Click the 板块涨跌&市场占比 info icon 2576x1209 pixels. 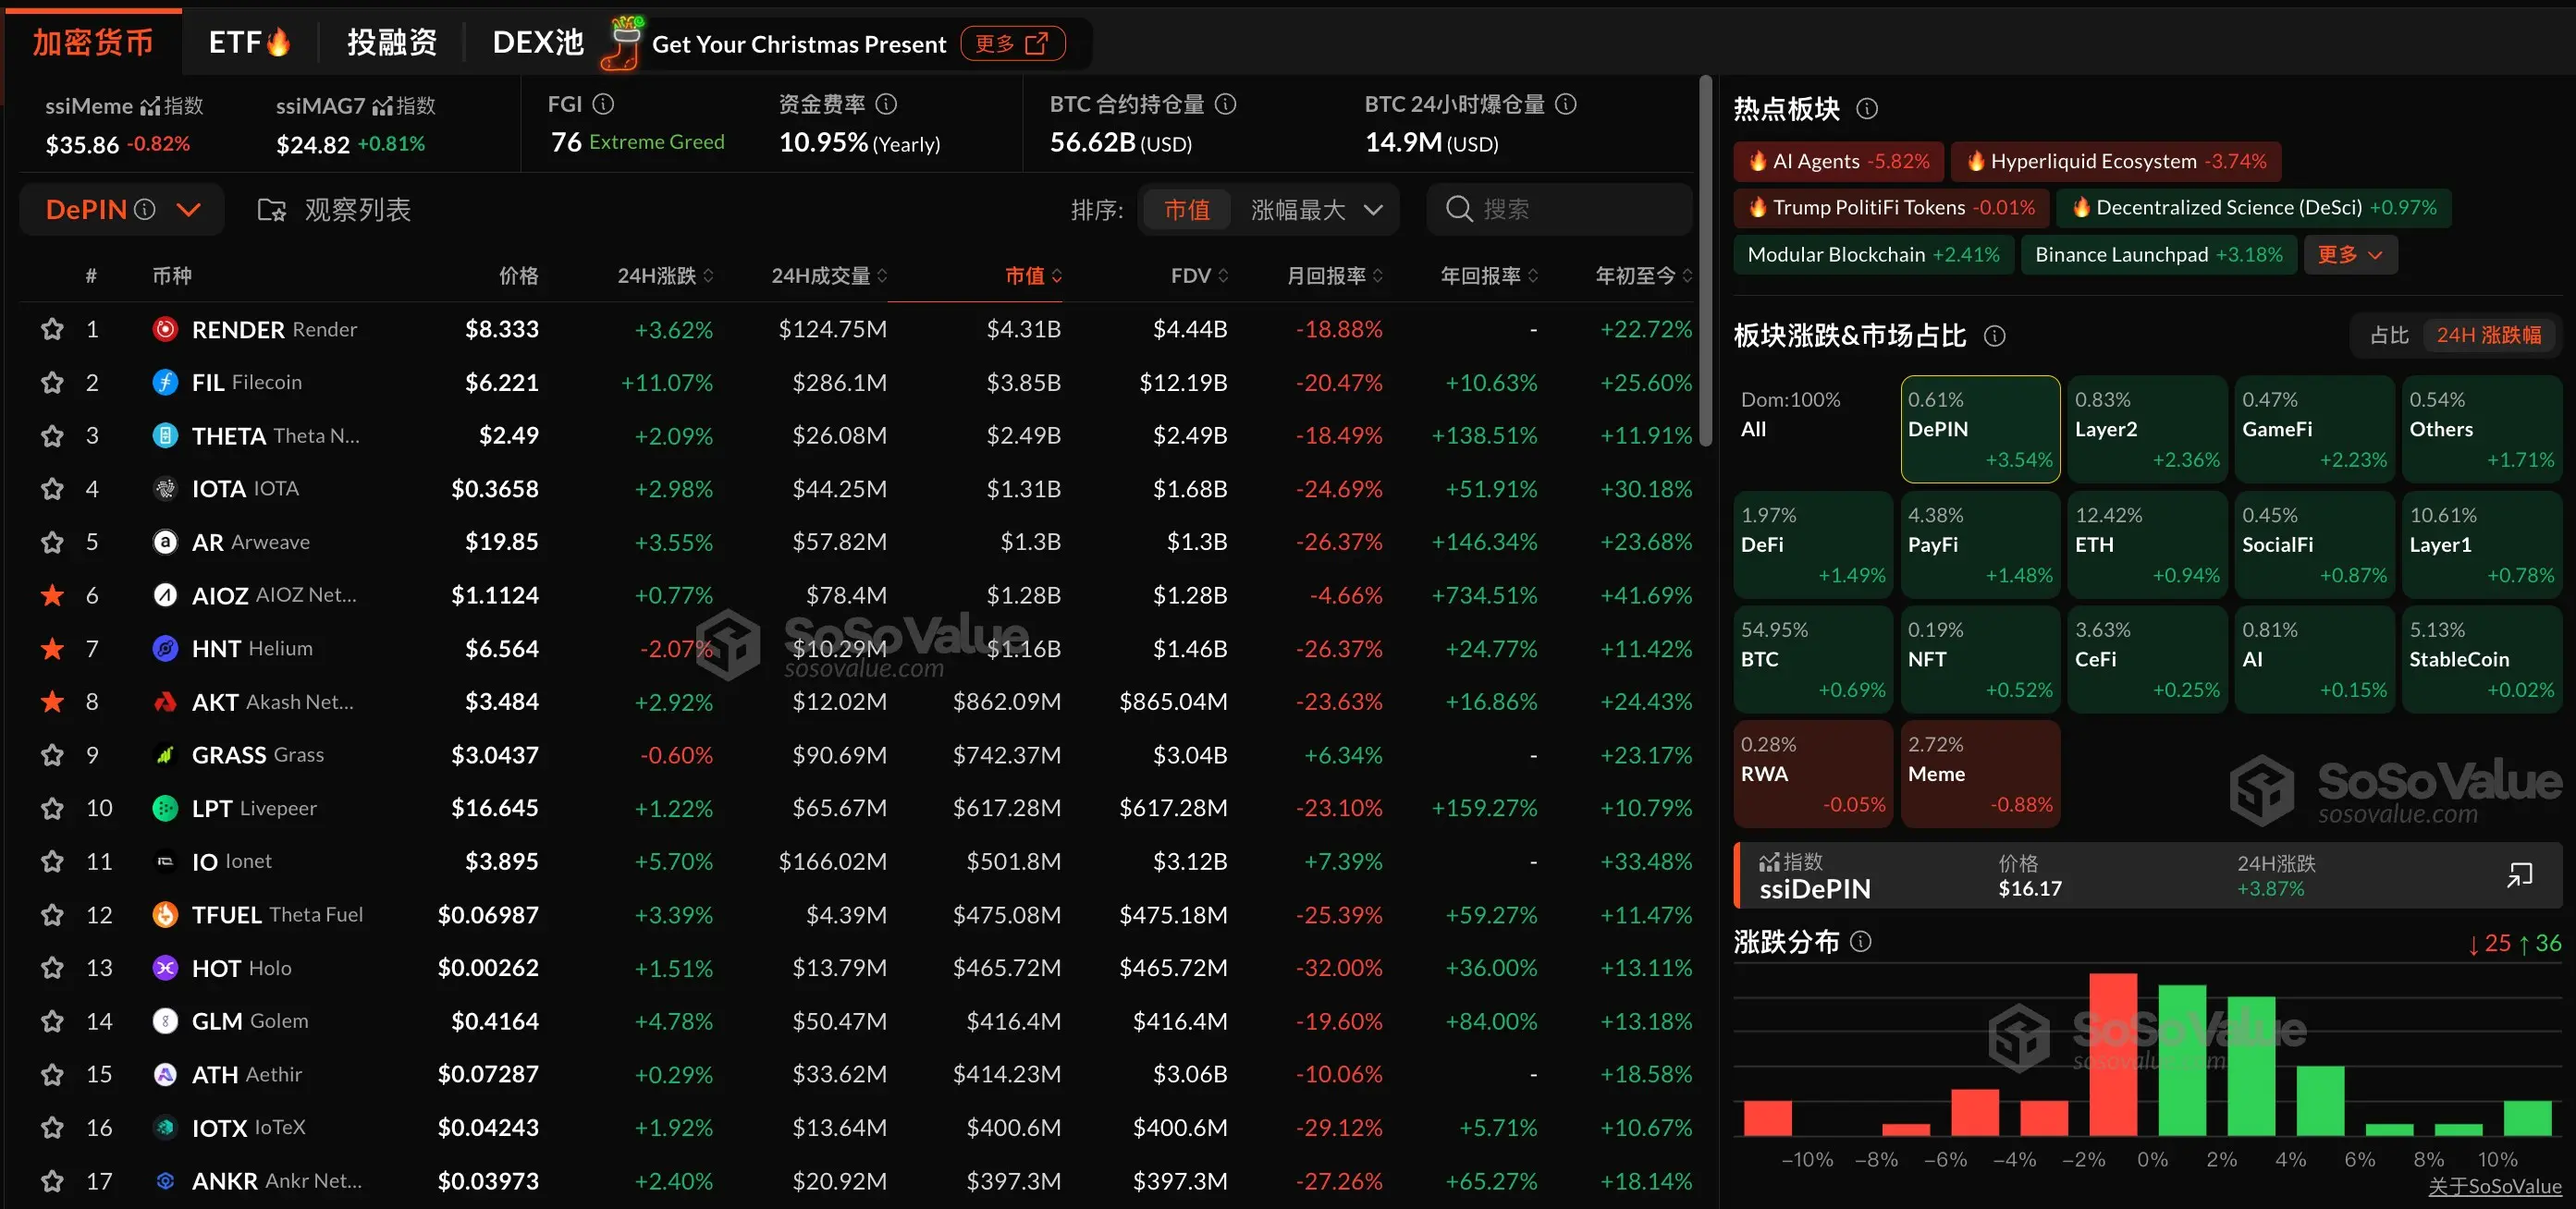(x=1996, y=336)
